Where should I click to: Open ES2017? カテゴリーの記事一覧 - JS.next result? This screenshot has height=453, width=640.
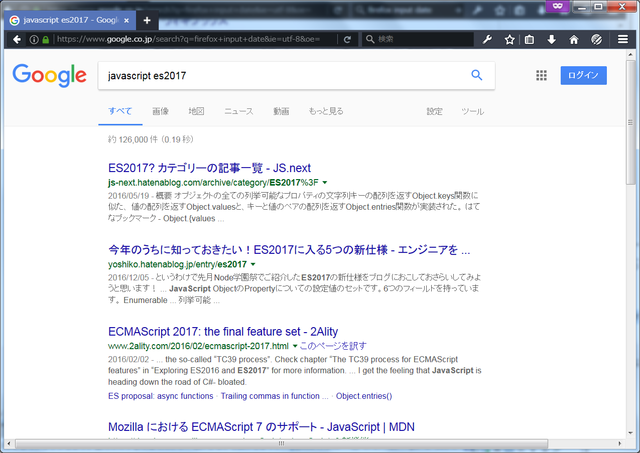209,168
